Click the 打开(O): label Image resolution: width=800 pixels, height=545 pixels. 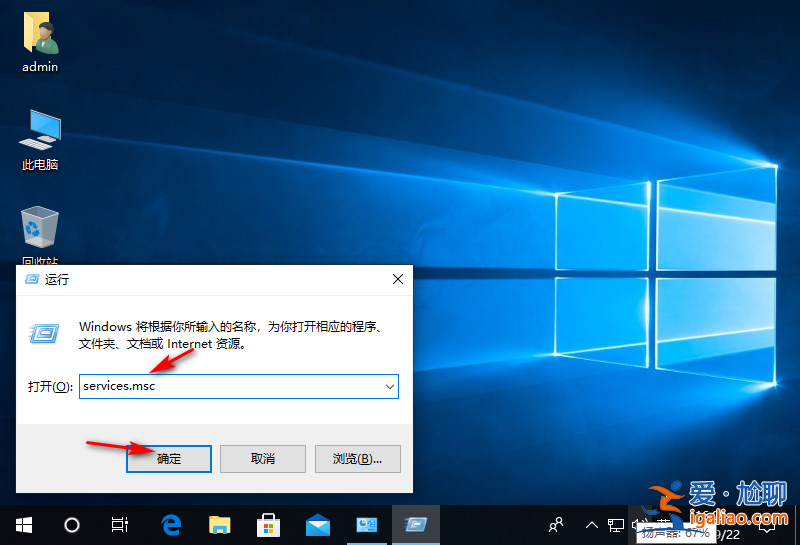coord(50,387)
